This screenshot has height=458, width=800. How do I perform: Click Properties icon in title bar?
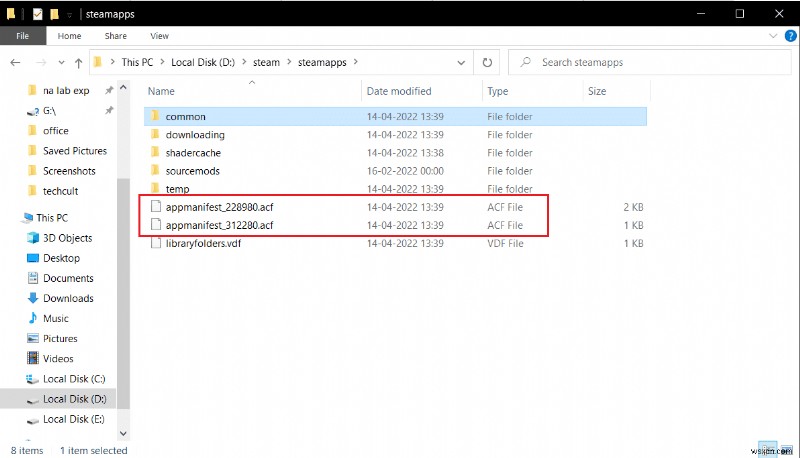coord(37,14)
